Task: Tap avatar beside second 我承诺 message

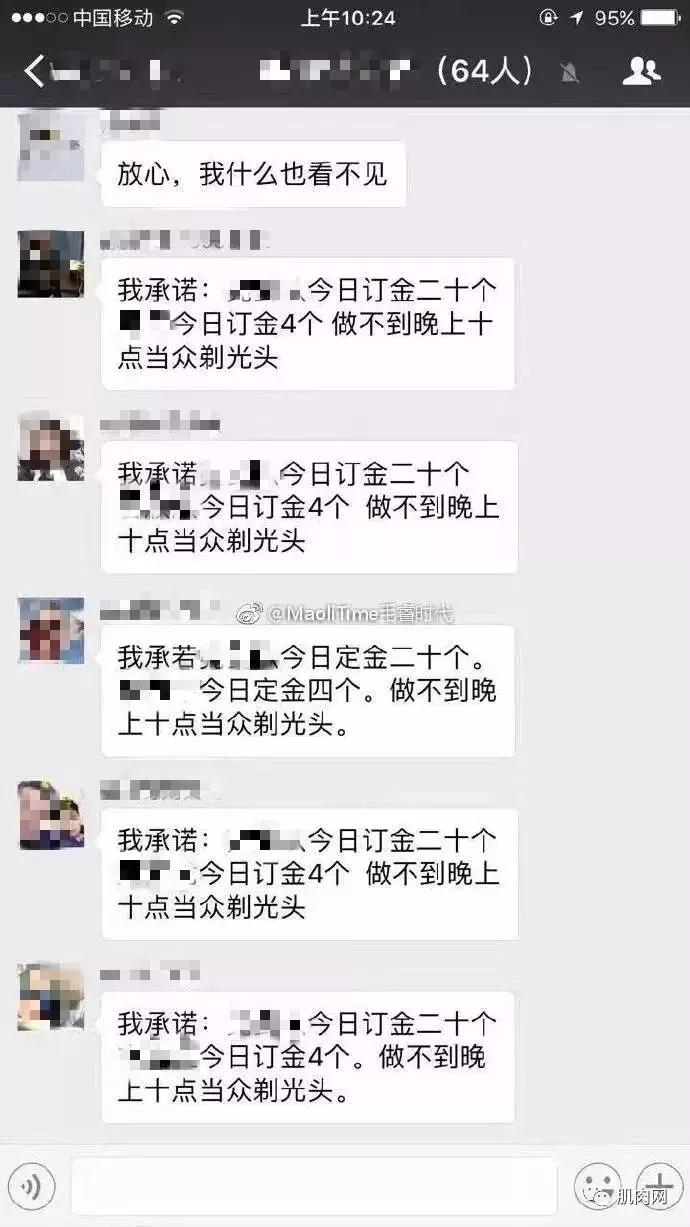Action: coord(51,447)
